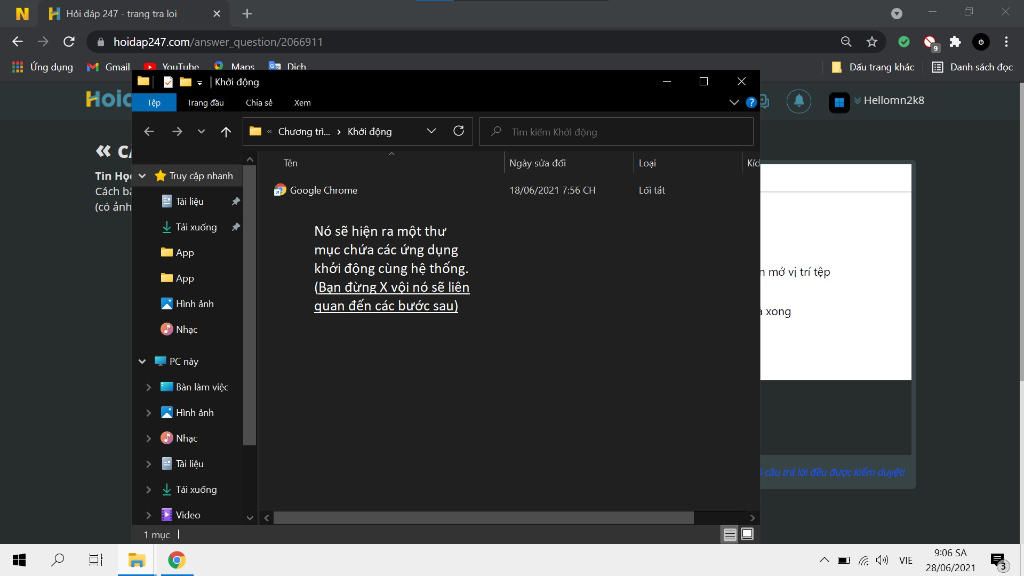Viewport: 1024px width, 576px height.
Task: Click the volume speaker icon in system tray
Action: pyautogui.click(x=882, y=560)
